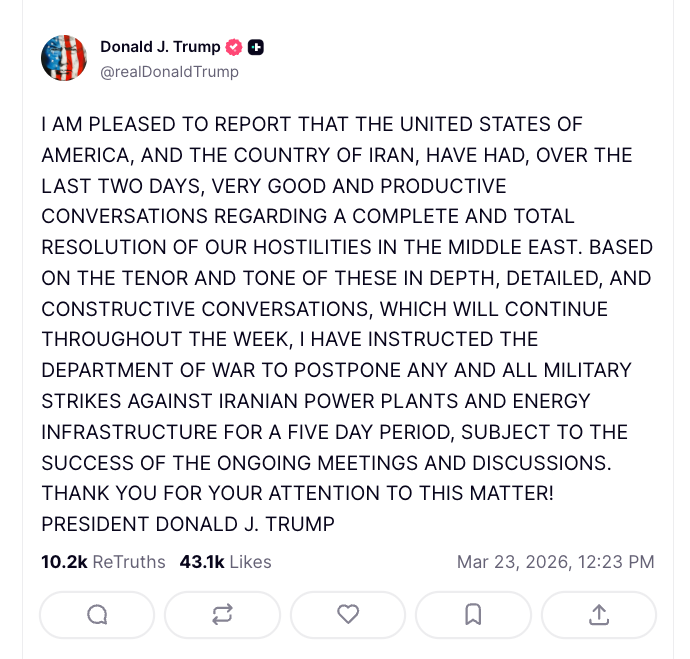
Task: View who liked via Likes label
Action: click(x=250, y=562)
